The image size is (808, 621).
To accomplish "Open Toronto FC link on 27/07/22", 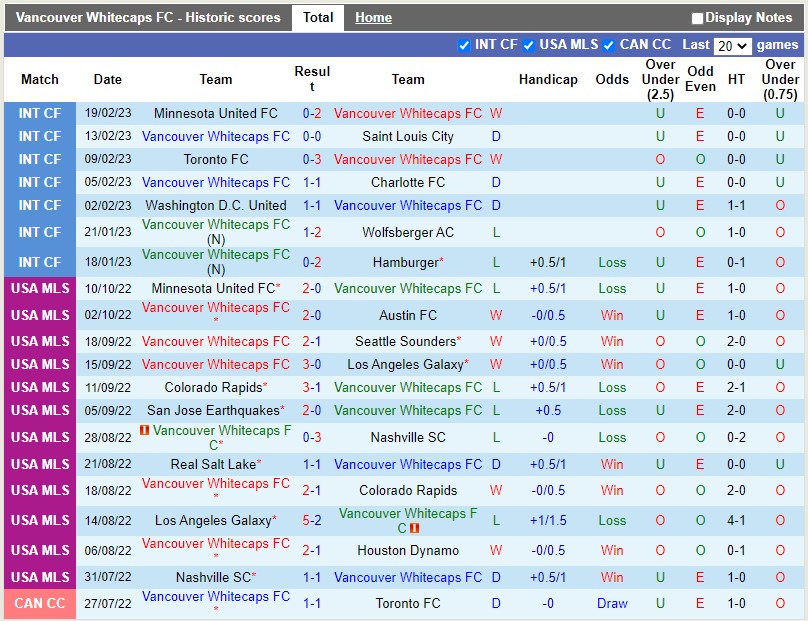I will (x=408, y=603).
